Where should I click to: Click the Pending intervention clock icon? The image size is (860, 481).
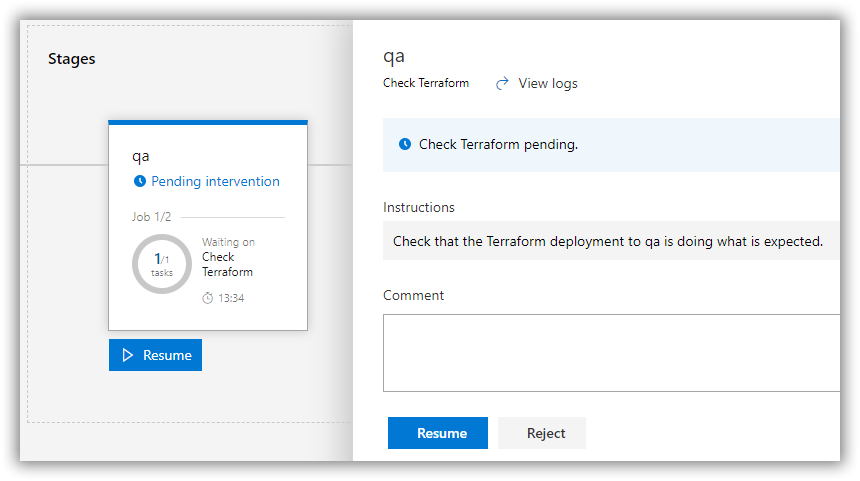[140, 182]
